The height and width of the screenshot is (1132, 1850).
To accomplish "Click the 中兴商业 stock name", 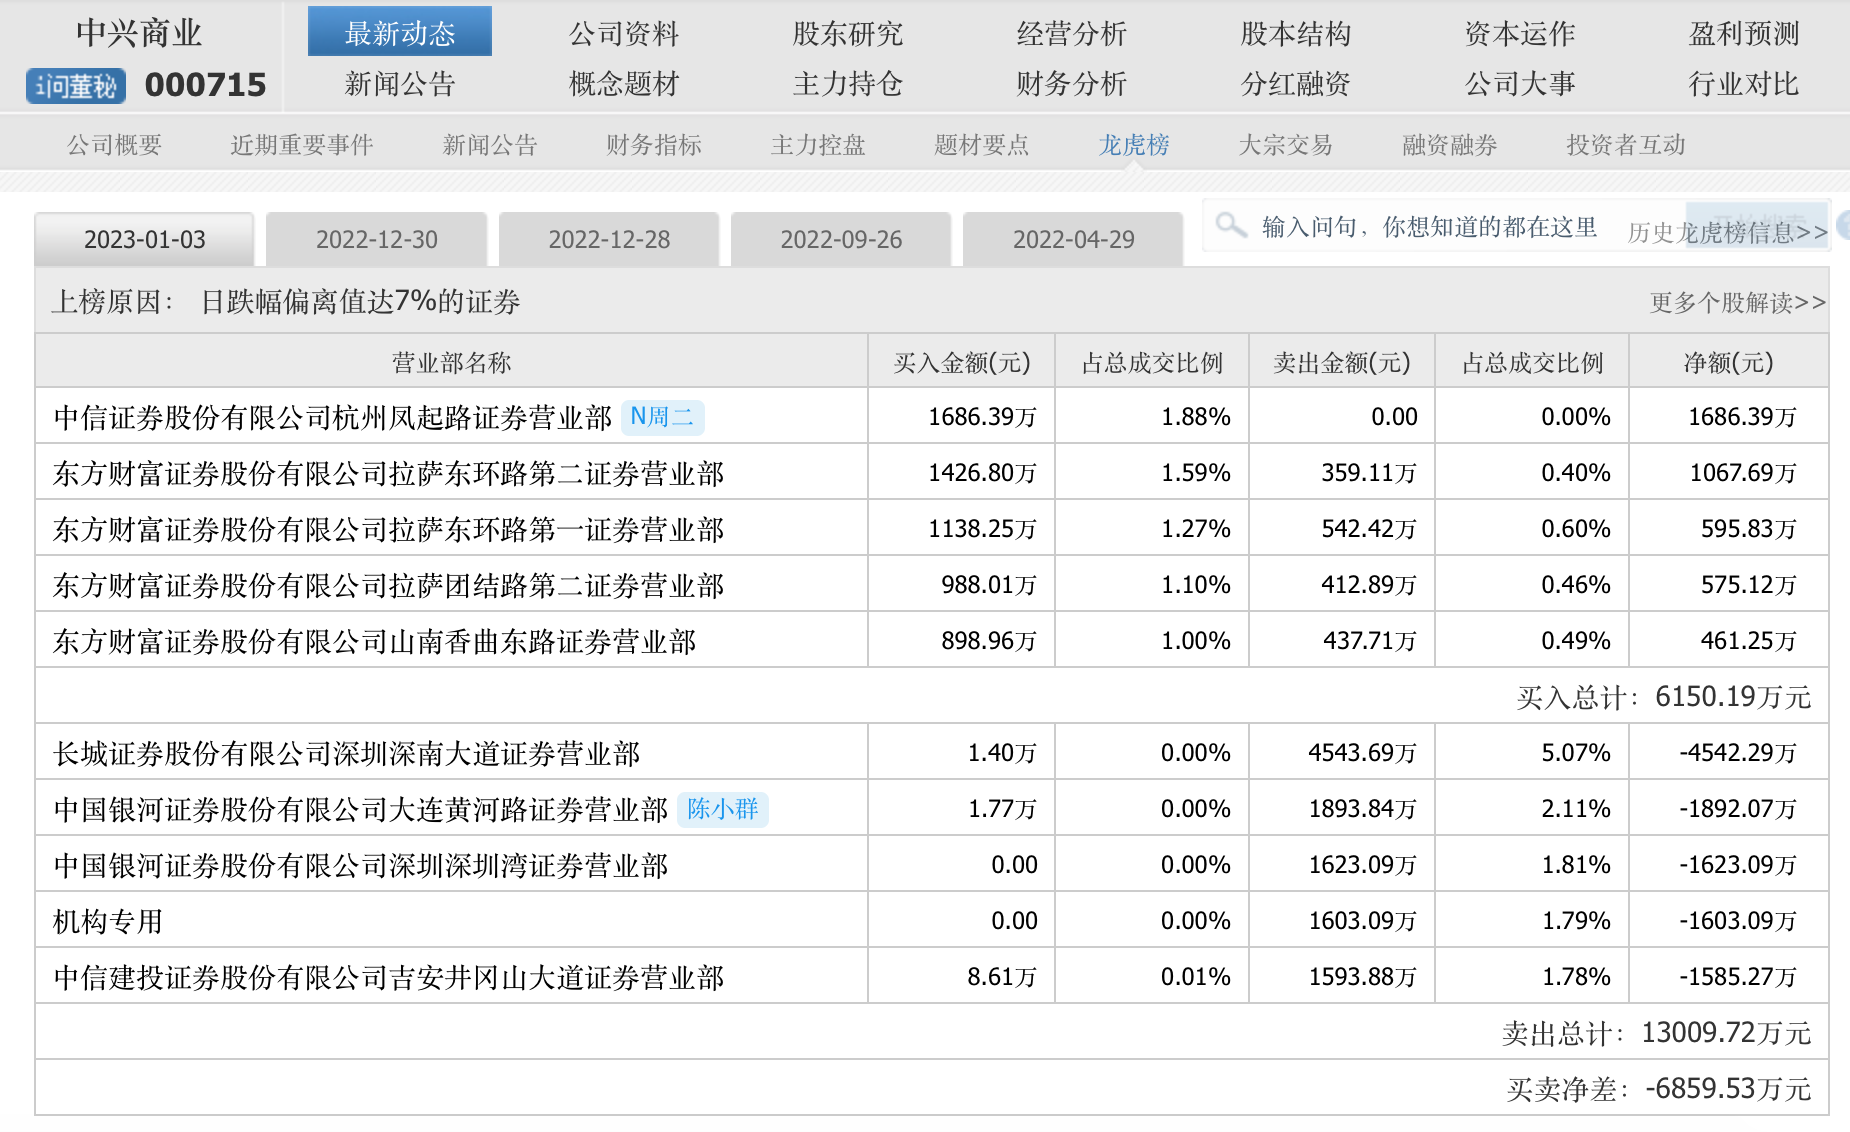I will (139, 33).
